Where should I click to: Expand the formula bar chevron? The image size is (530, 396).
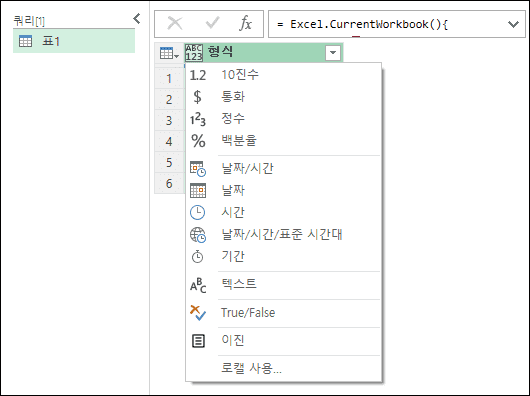513,24
